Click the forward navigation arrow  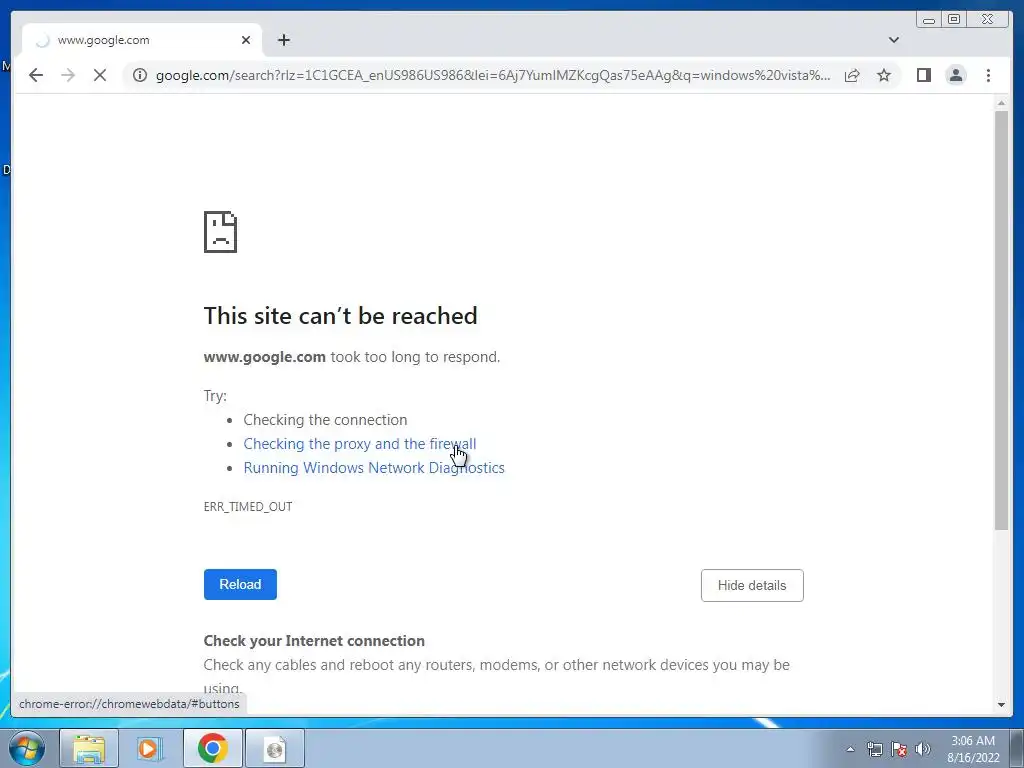pyautogui.click(x=68, y=75)
